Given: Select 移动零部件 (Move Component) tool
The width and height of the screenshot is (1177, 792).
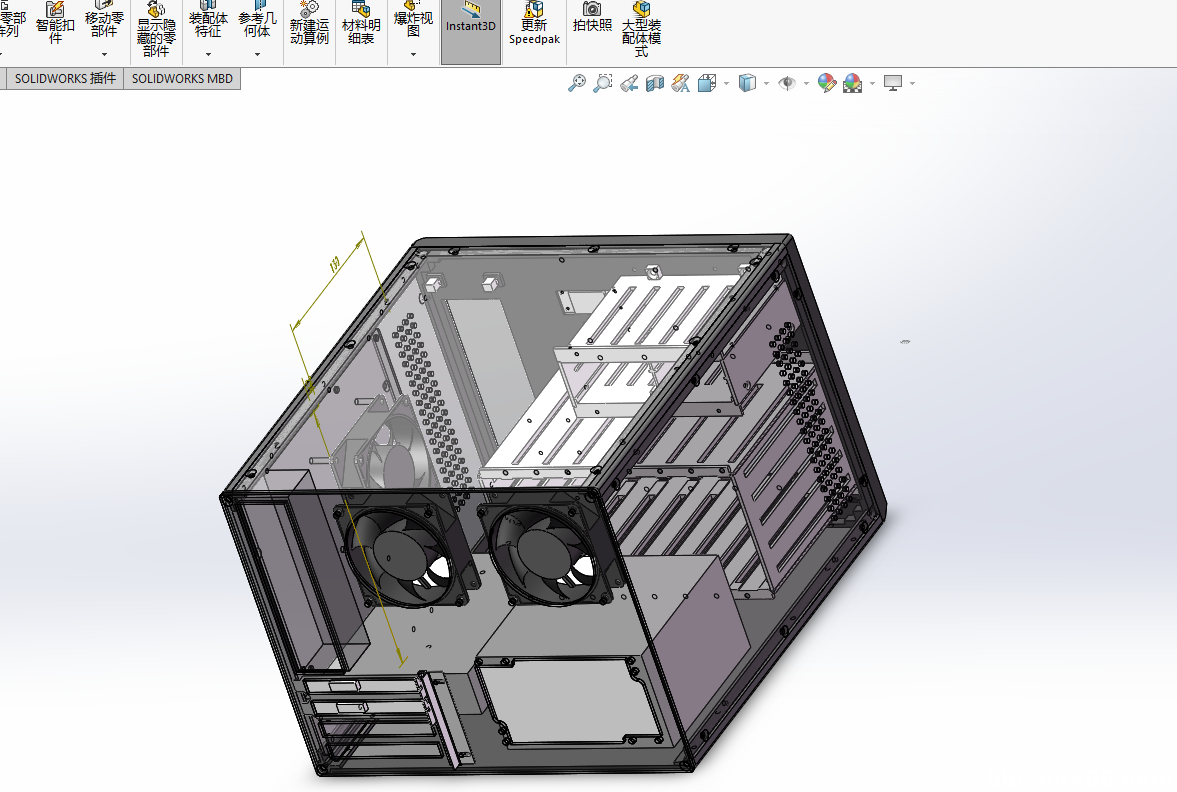Looking at the screenshot, I should tap(104, 21).
